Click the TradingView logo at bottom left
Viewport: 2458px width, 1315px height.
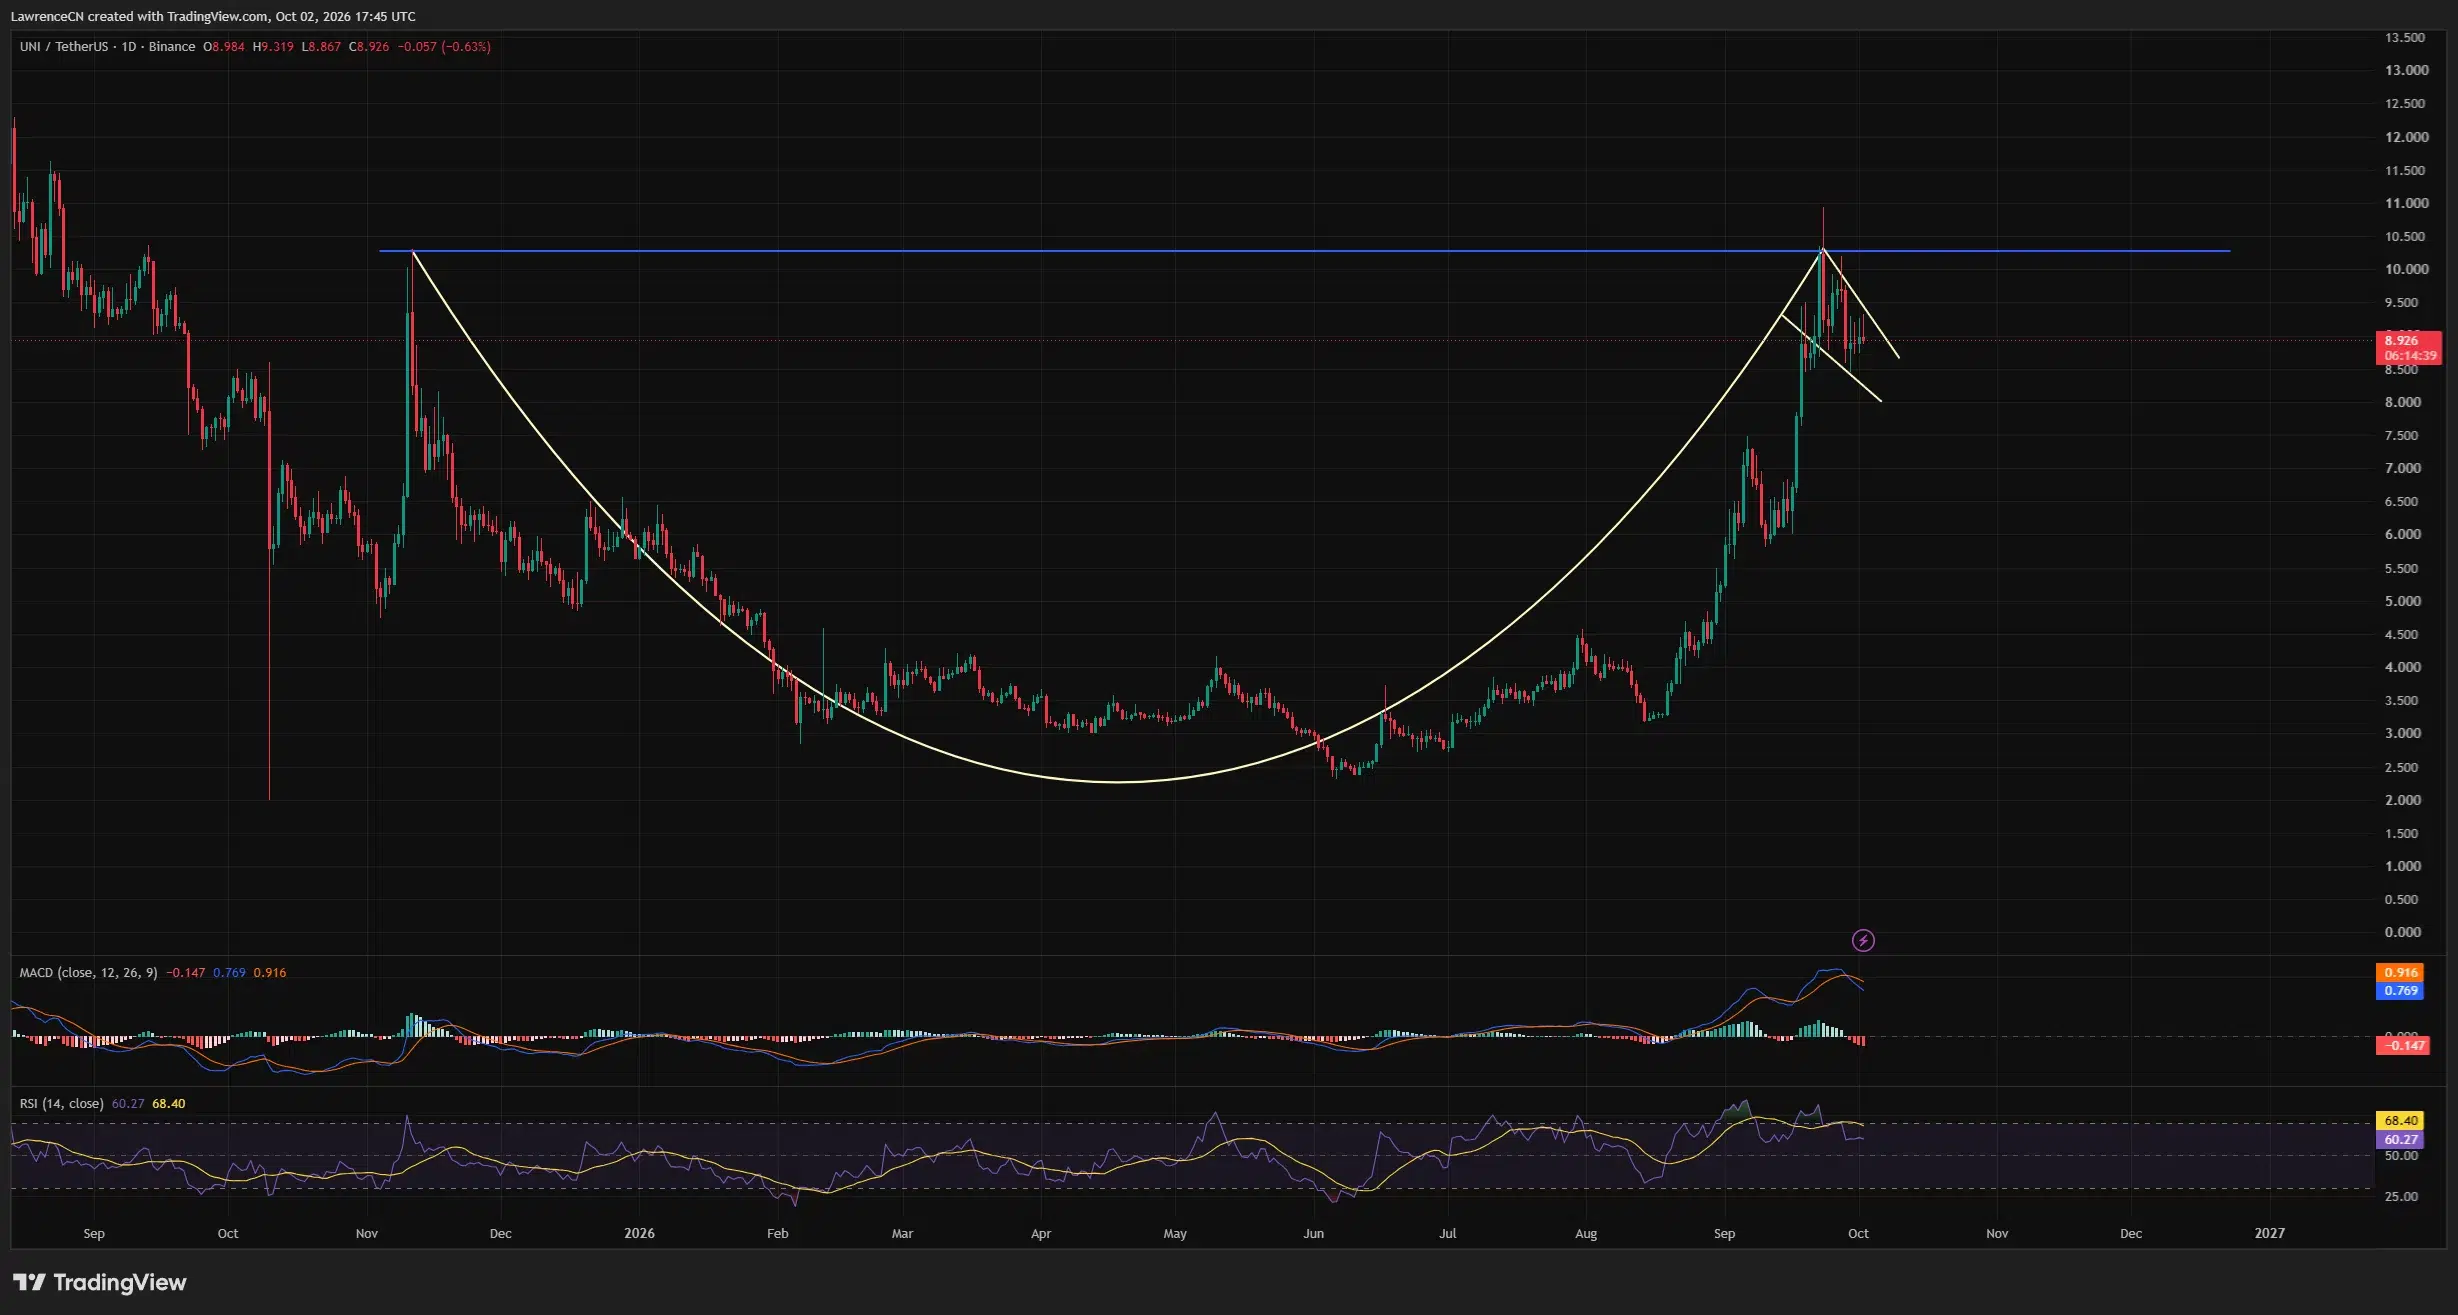(x=100, y=1282)
